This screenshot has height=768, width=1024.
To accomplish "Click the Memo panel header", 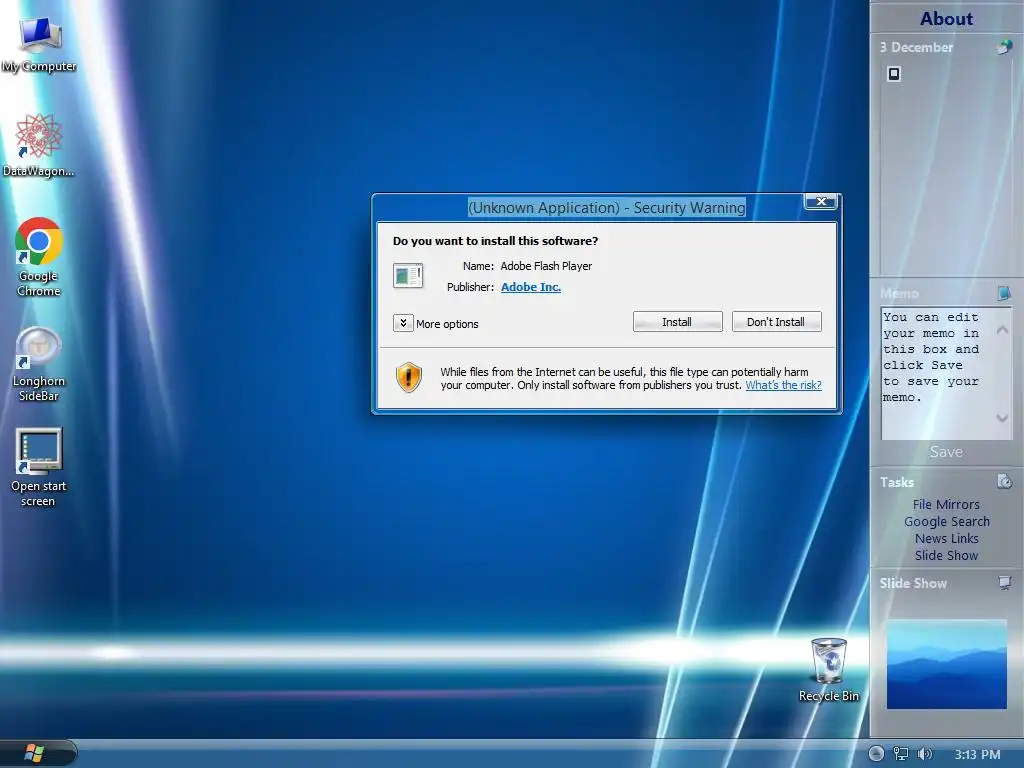I will [899, 293].
